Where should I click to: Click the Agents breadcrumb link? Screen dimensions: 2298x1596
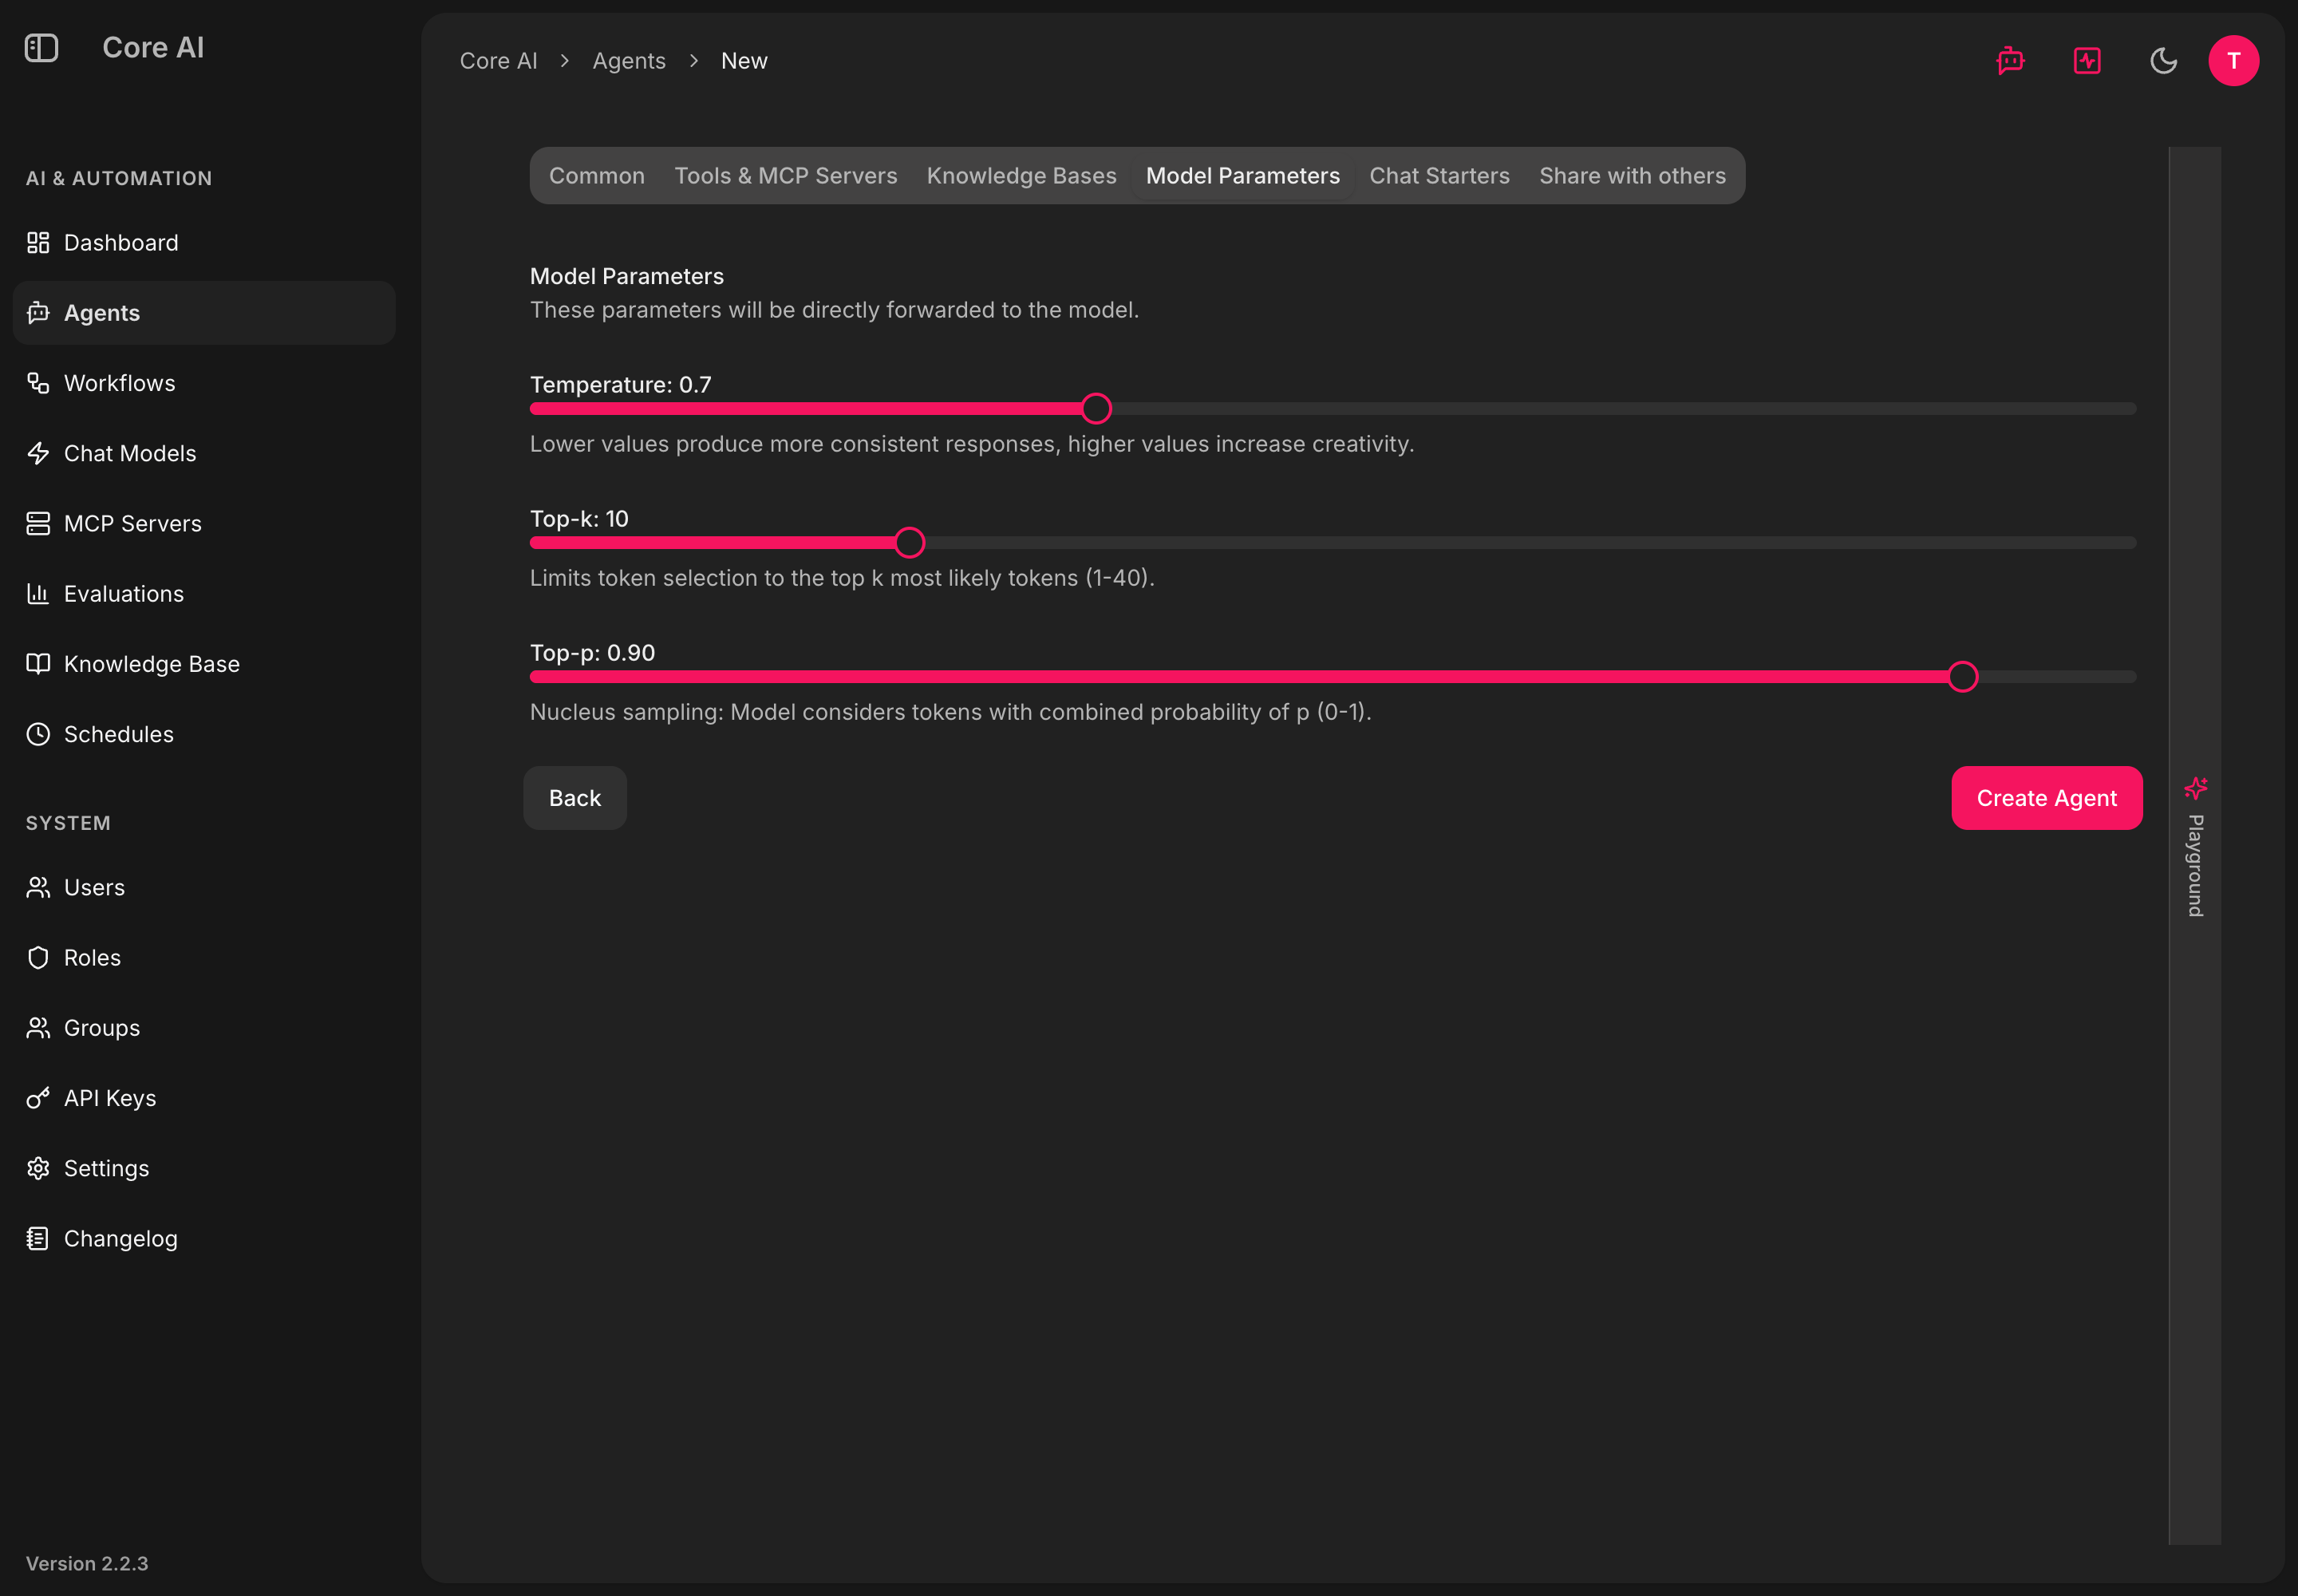(x=629, y=61)
